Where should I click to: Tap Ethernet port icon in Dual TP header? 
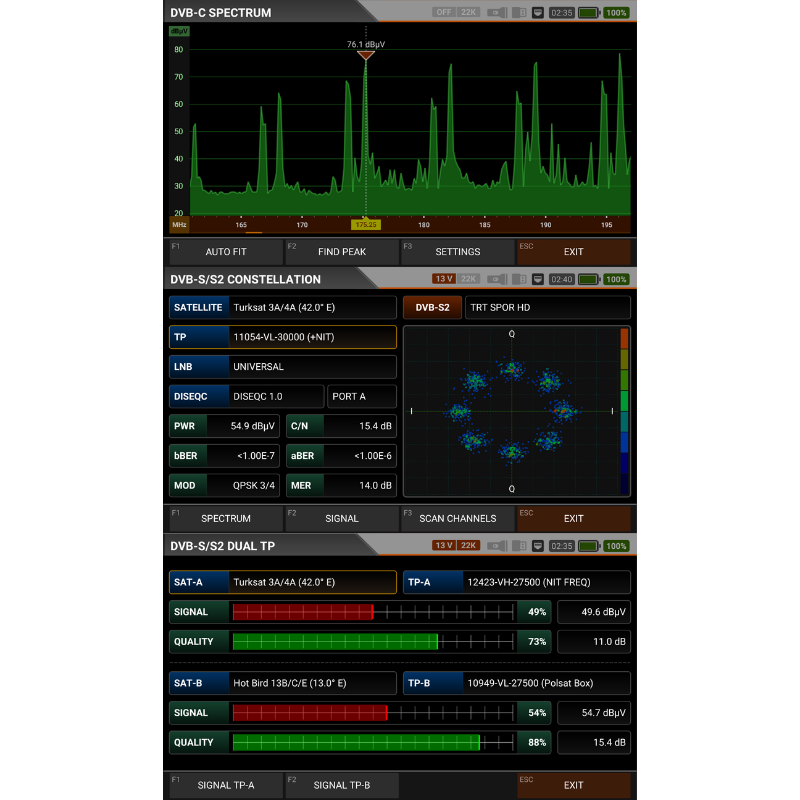[538, 546]
